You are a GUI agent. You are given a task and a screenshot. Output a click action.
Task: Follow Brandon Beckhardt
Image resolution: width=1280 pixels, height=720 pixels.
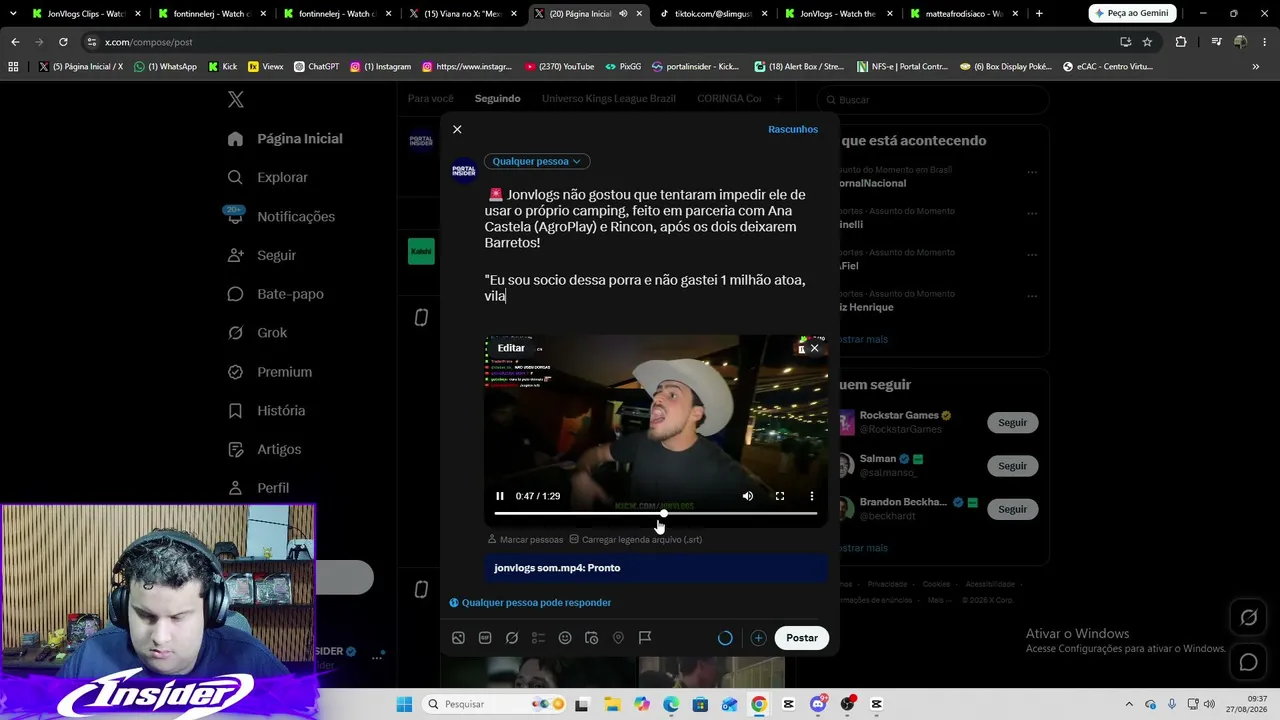click(x=1012, y=509)
